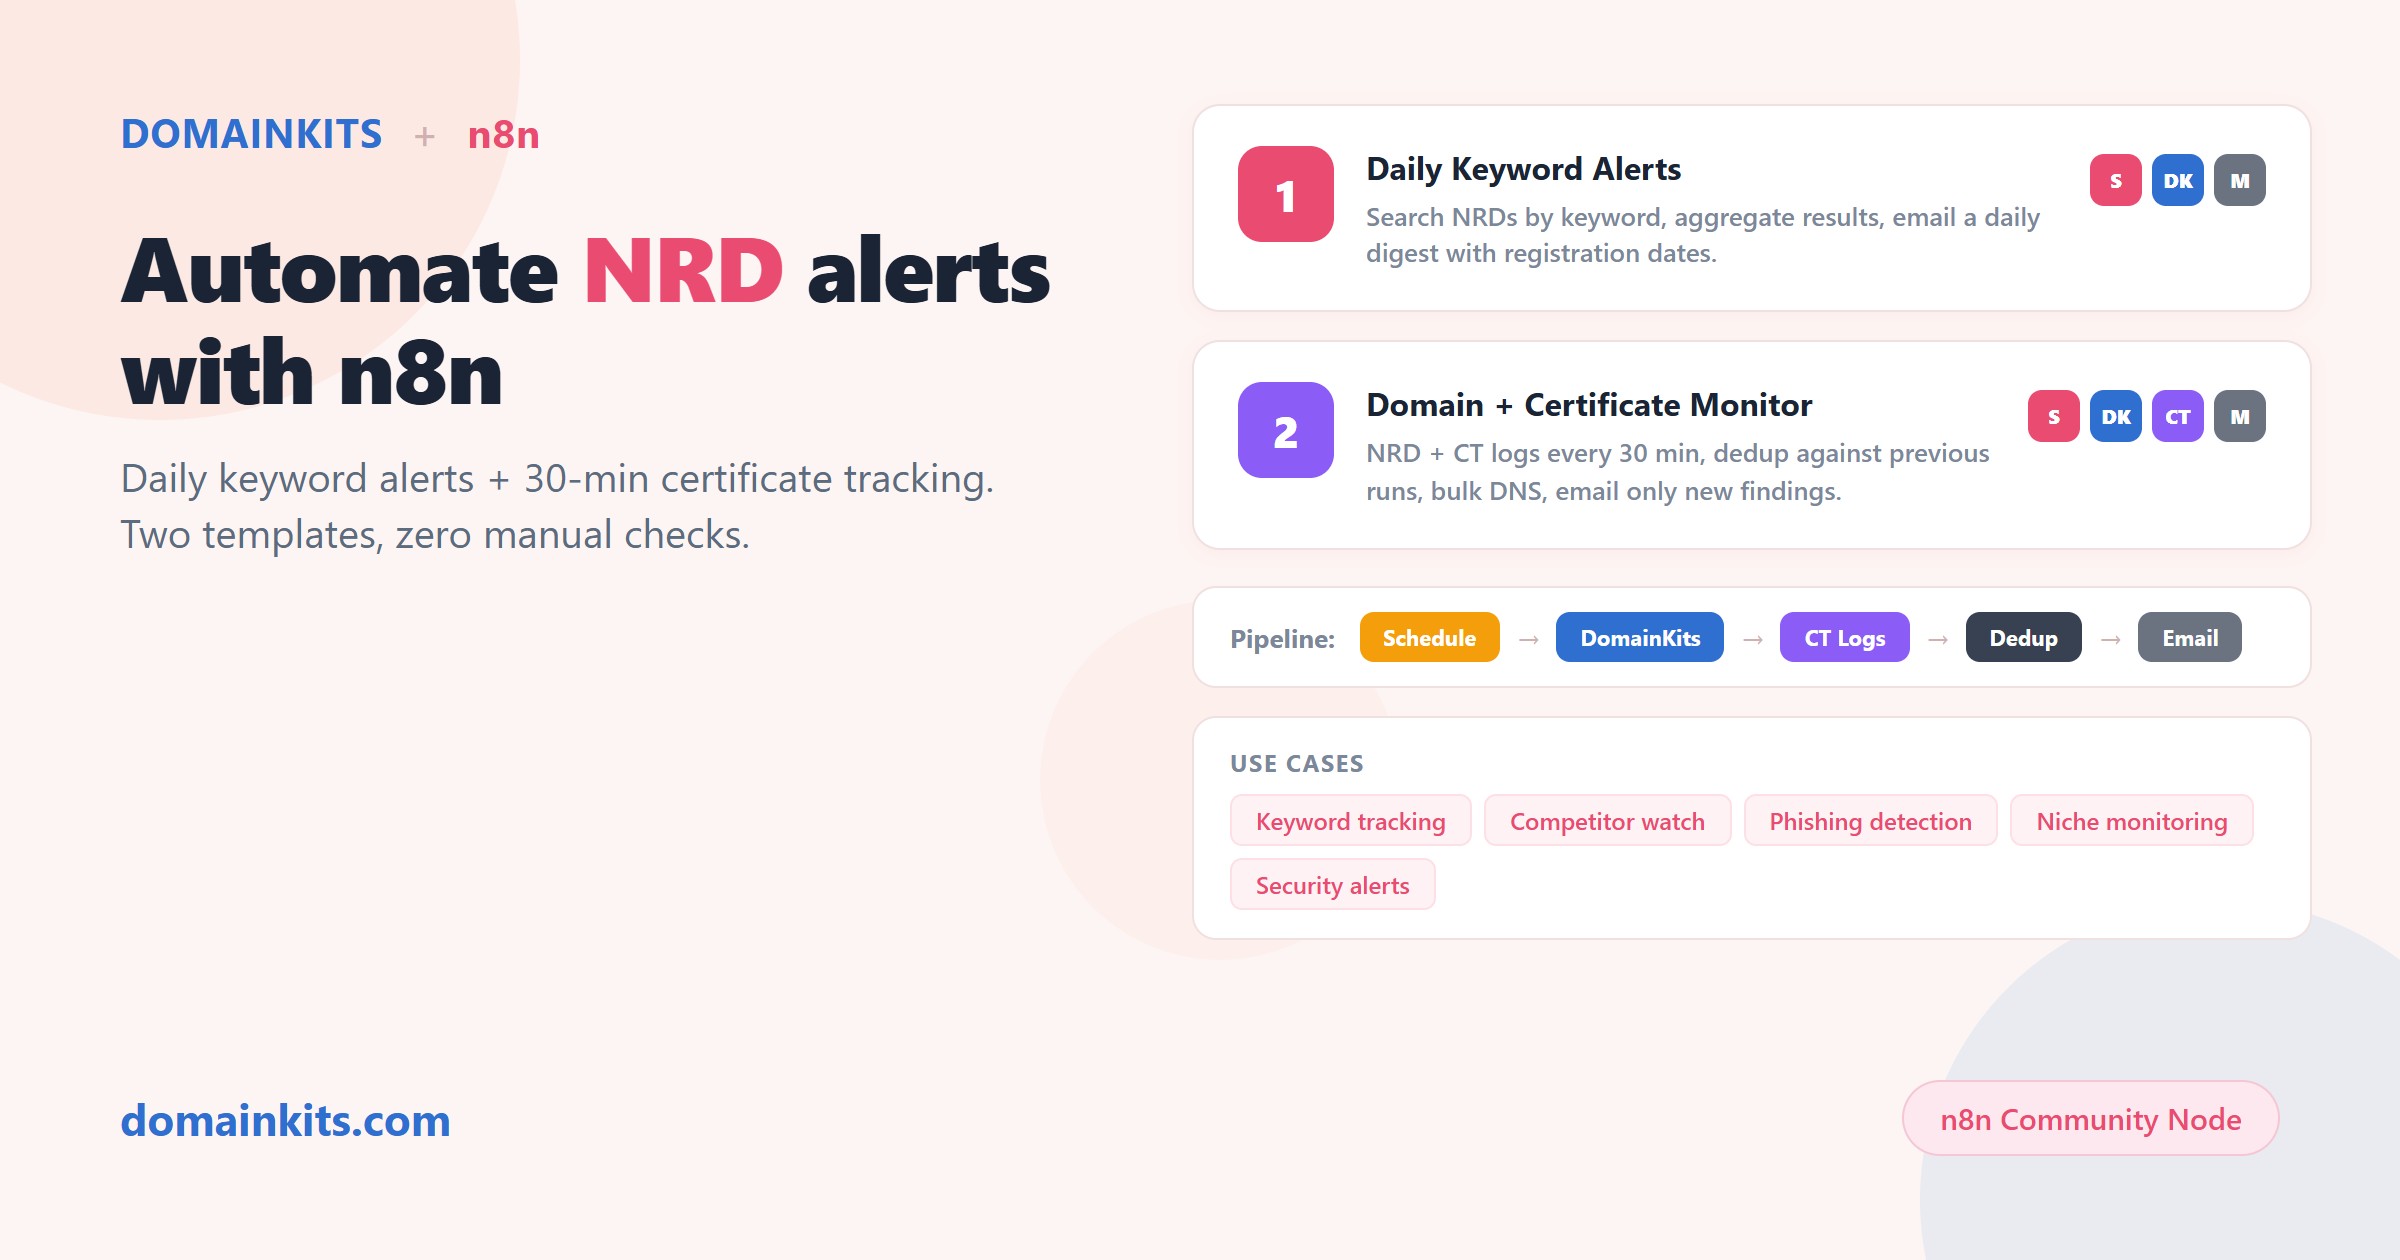Click the DK icon in Certificate Monitor card
This screenshot has width=2400, height=1260.
[x=2115, y=416]
